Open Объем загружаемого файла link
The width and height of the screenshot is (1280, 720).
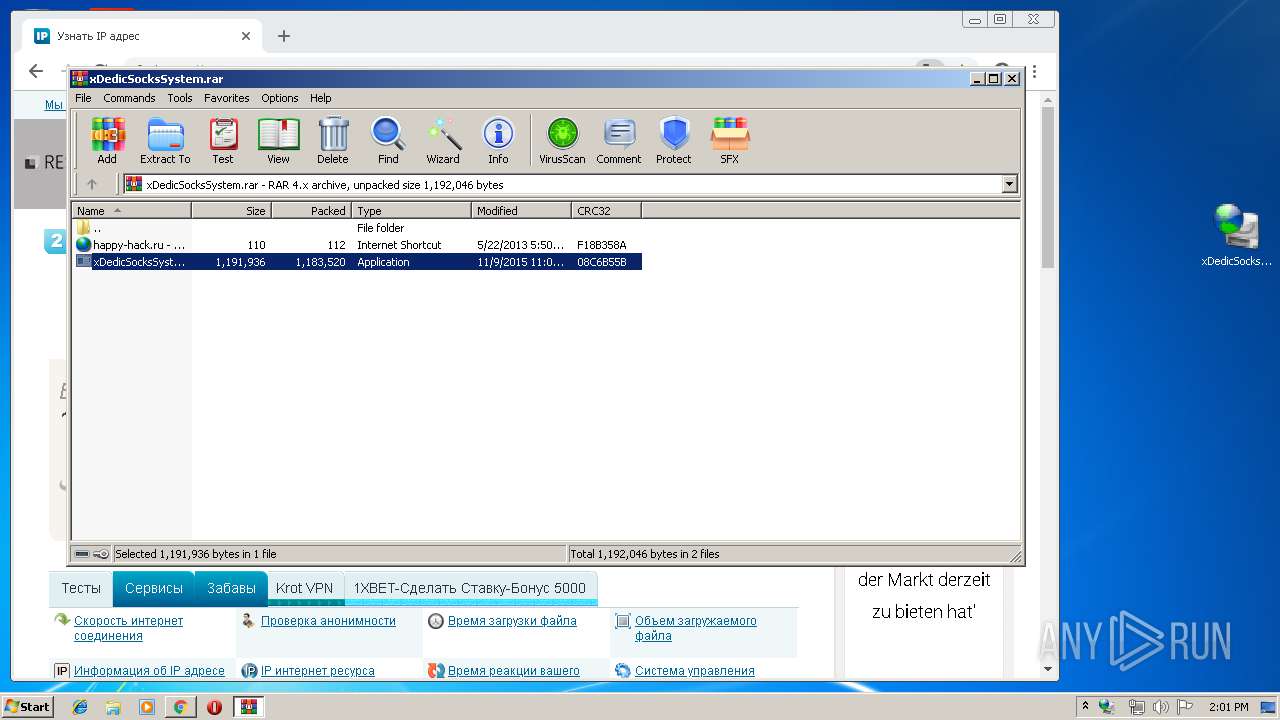[696, 628]
